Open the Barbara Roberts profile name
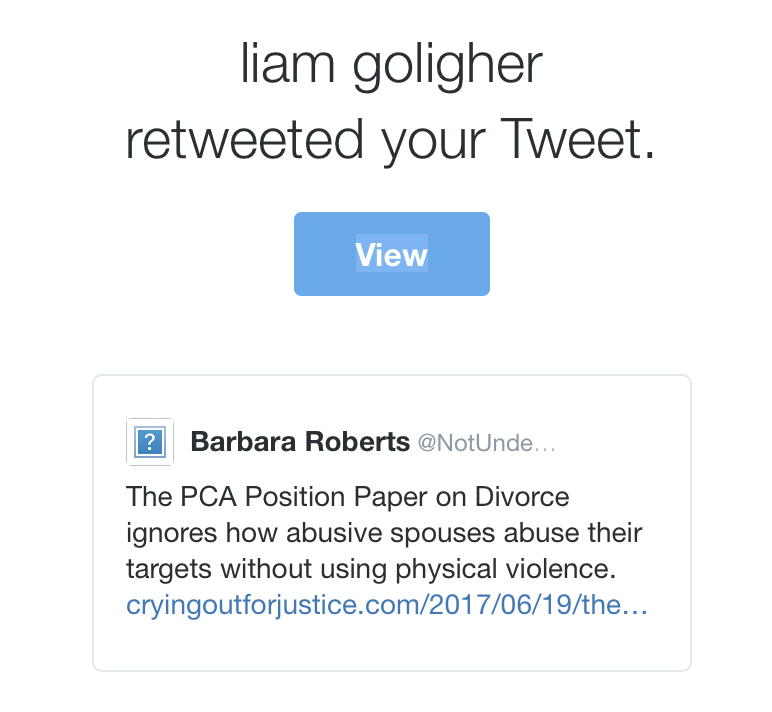772x712 pixels. point(299,442)
